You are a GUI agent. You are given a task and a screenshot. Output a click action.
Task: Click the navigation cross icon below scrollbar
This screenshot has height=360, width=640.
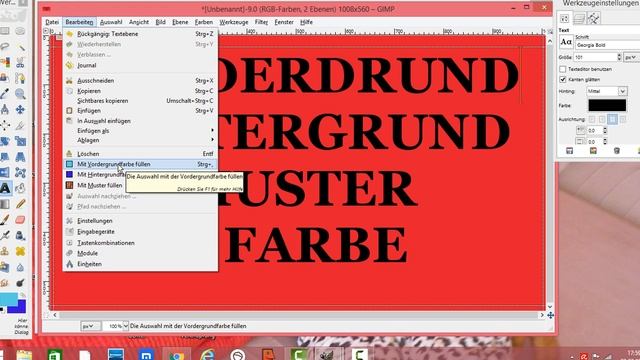click(550, 315)
